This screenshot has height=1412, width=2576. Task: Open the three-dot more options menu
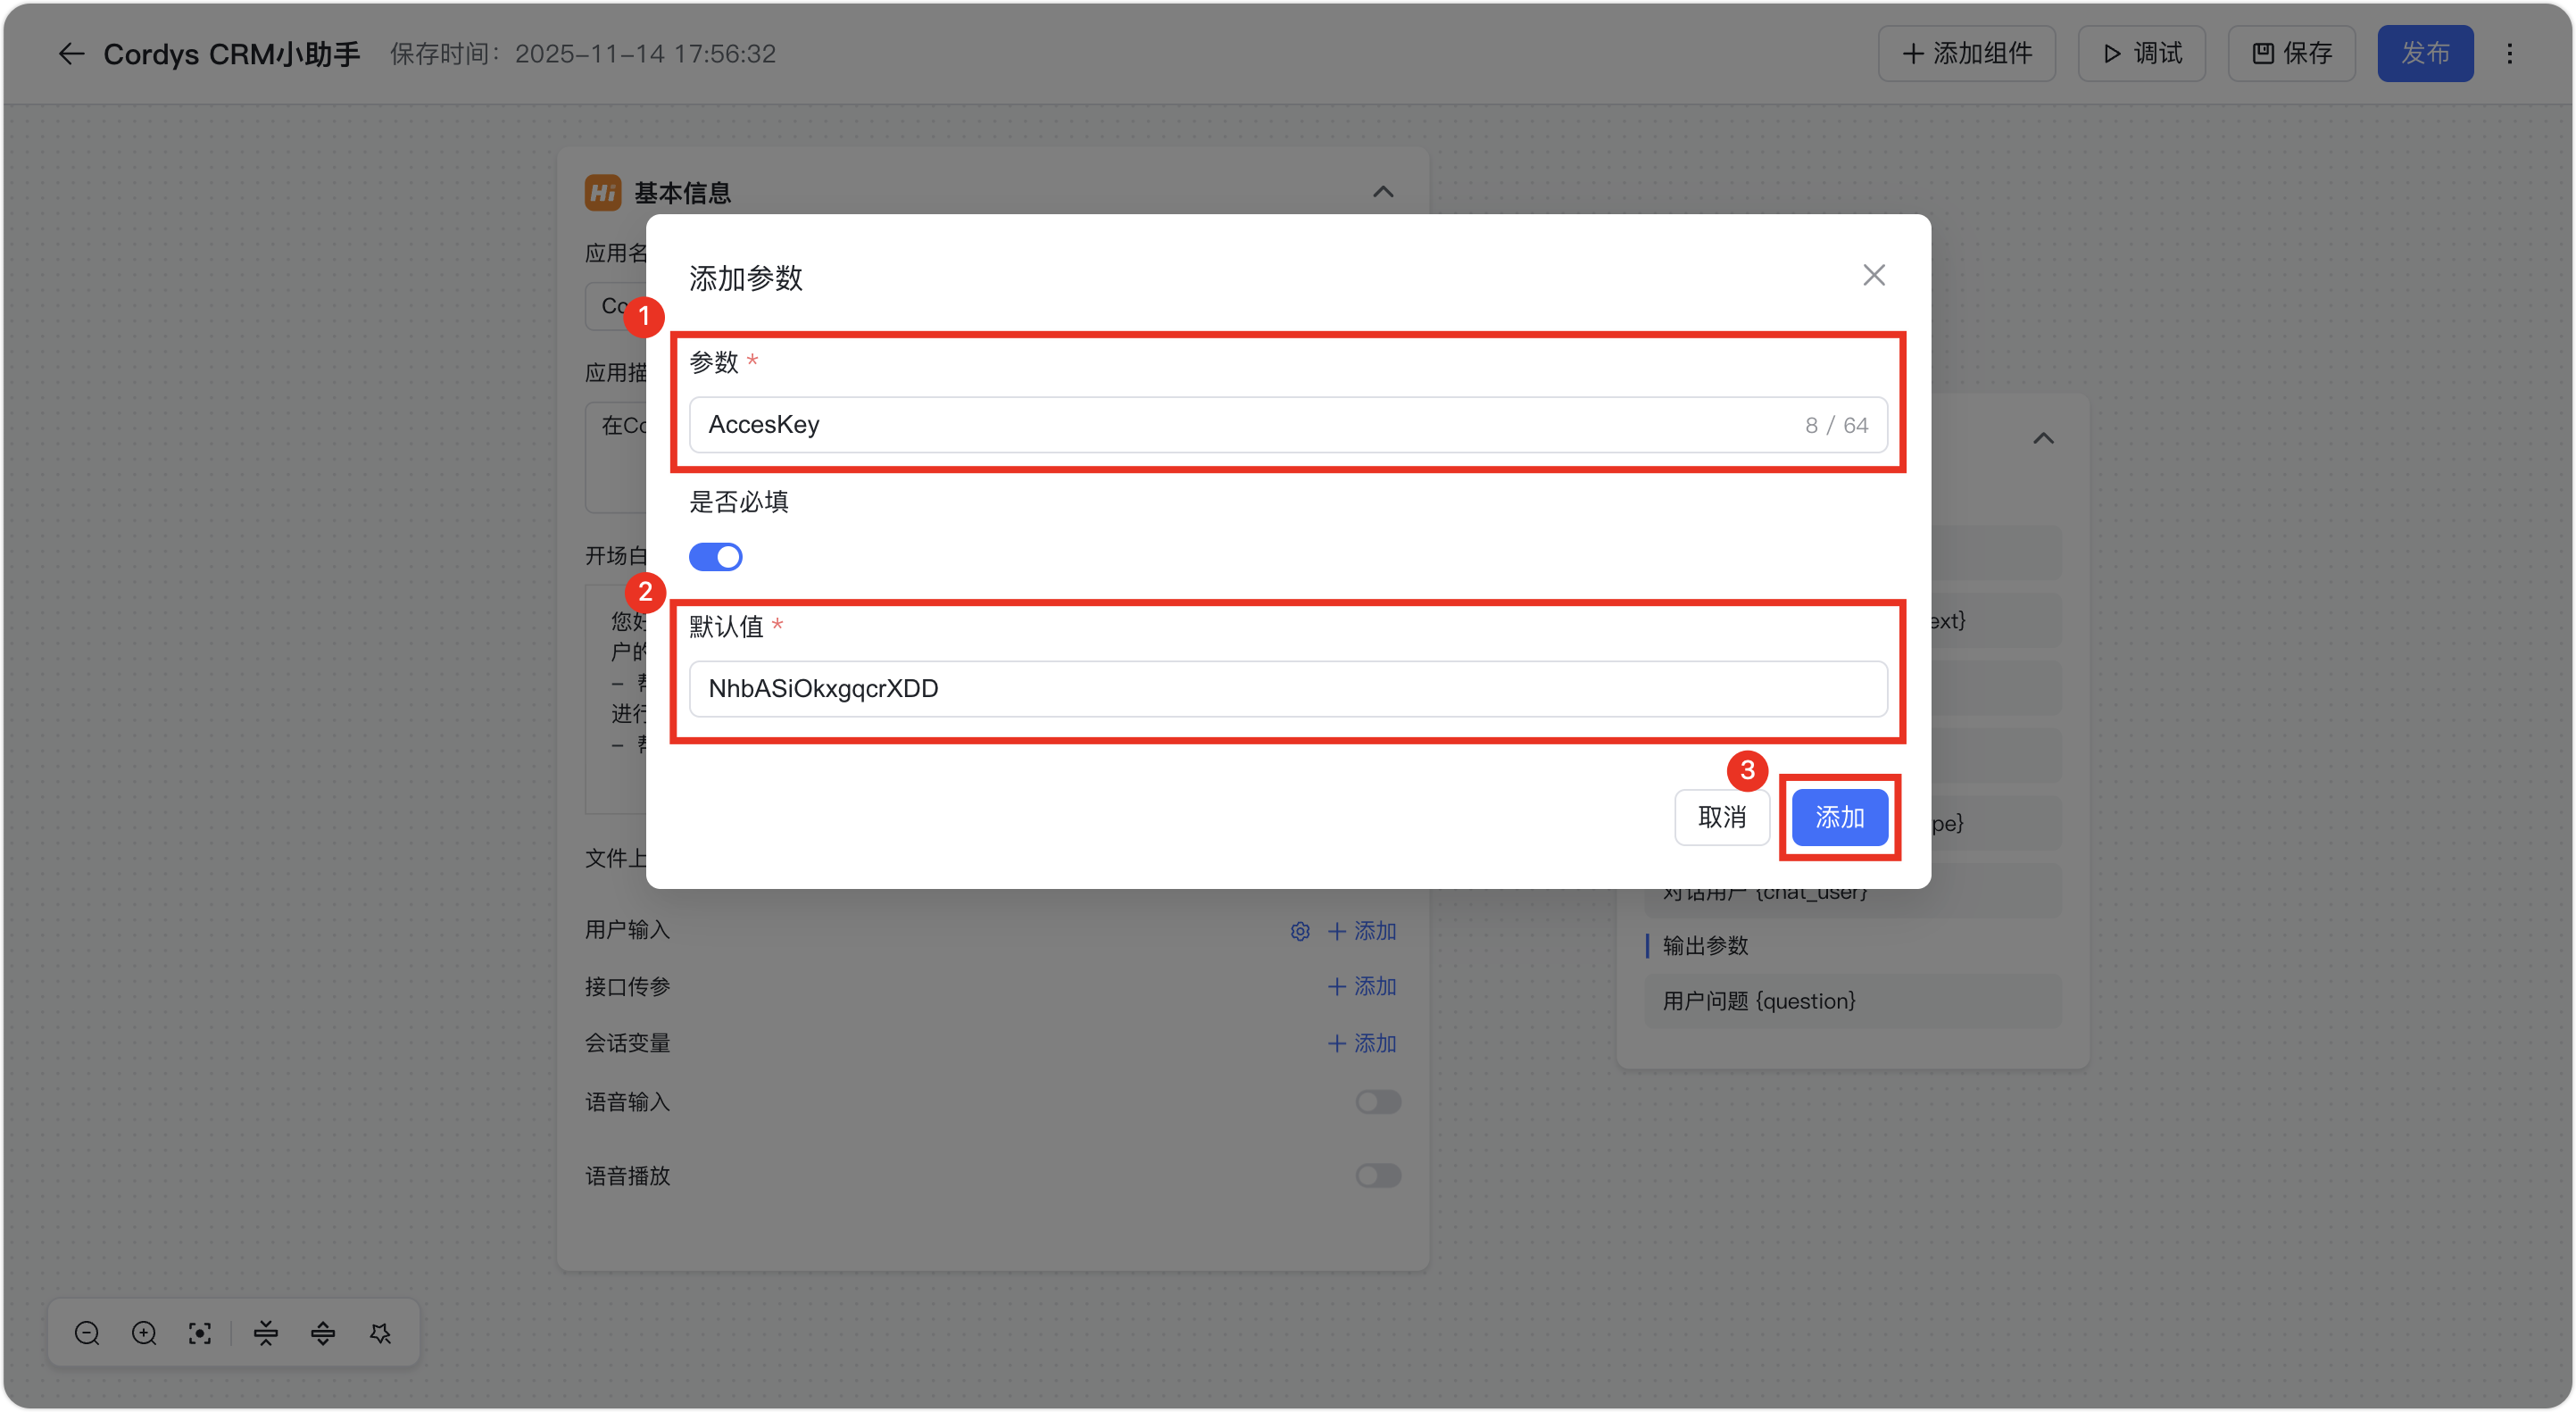point(2509,53)
